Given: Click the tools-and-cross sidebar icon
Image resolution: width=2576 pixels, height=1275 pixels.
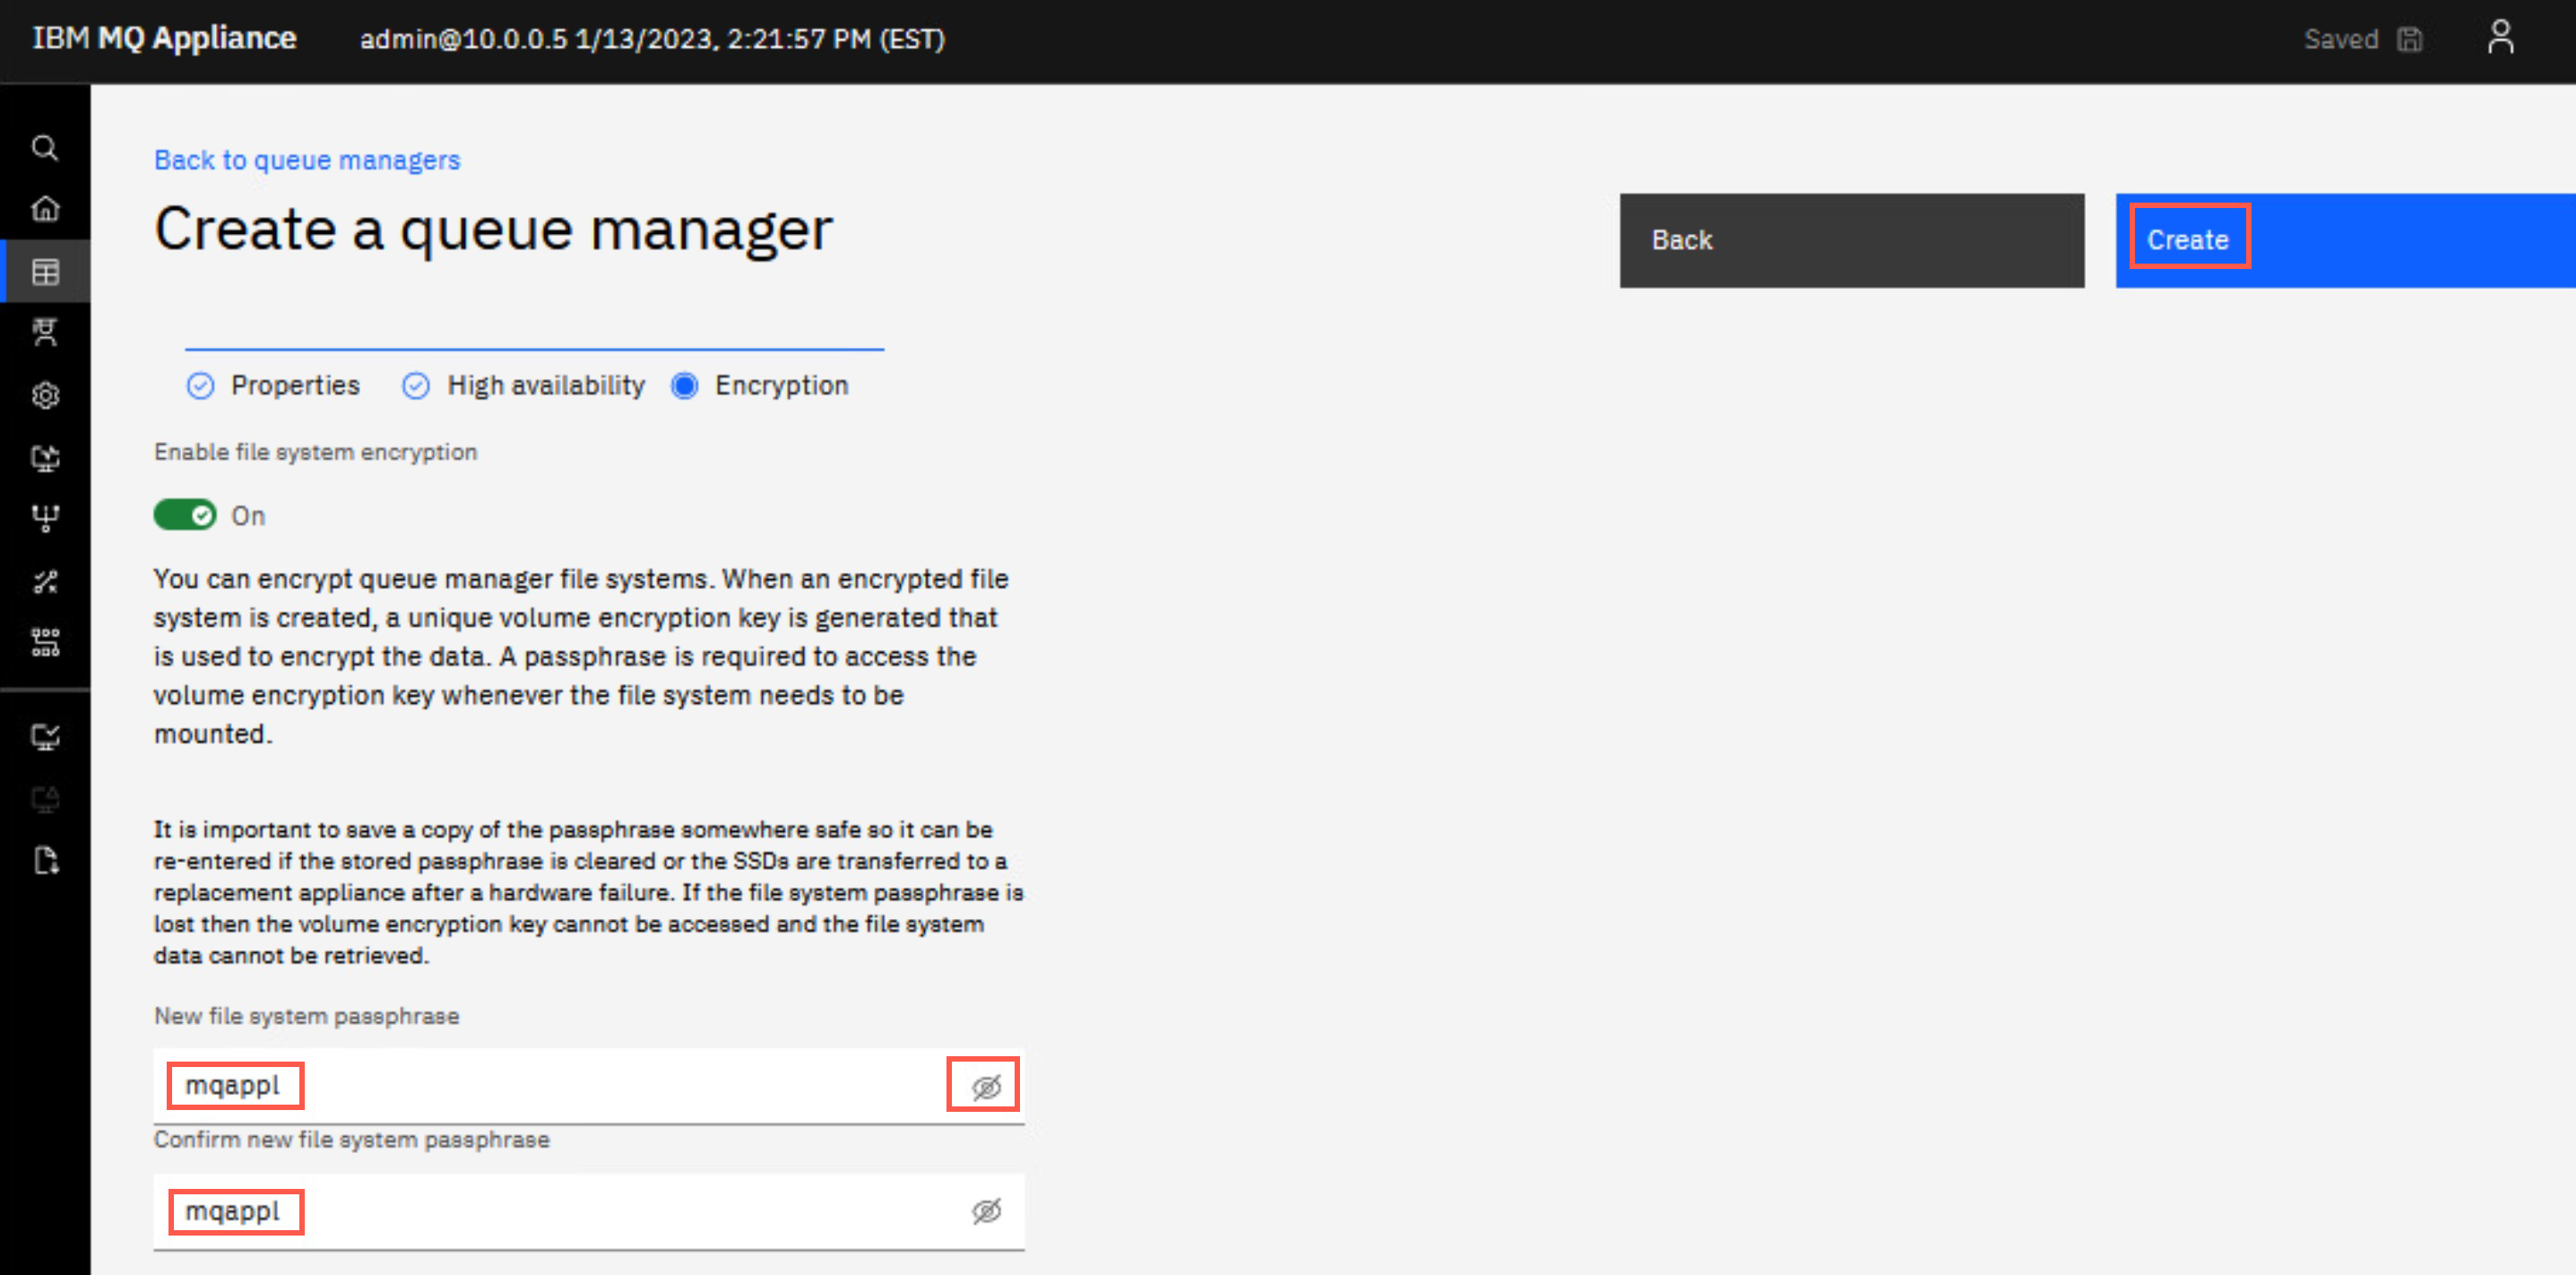Looking at the screenshot, I should (x=45, y=581).
